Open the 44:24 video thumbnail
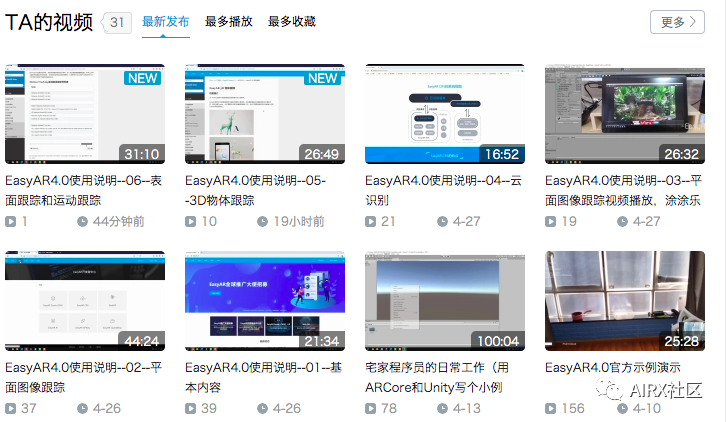Screen dimensions: 726x422 85,301
